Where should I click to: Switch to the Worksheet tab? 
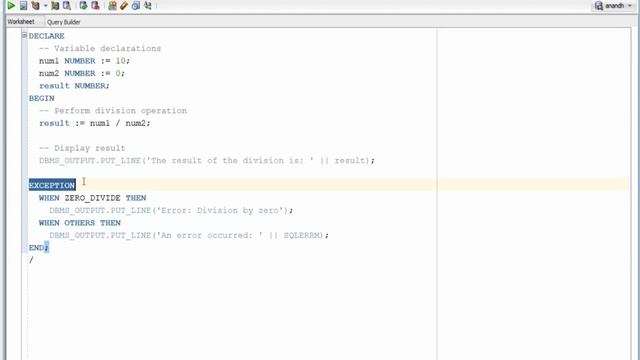pos(21,22)
